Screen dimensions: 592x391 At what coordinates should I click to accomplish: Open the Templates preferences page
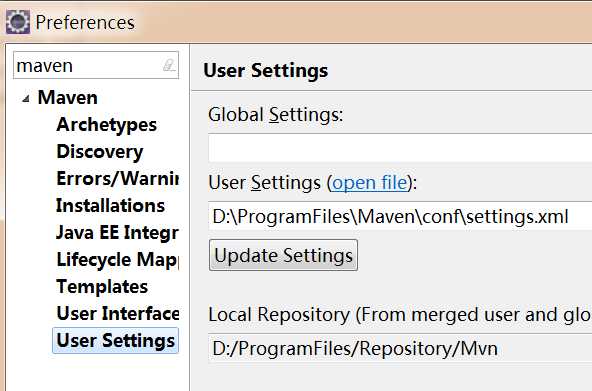pos(102,286)
